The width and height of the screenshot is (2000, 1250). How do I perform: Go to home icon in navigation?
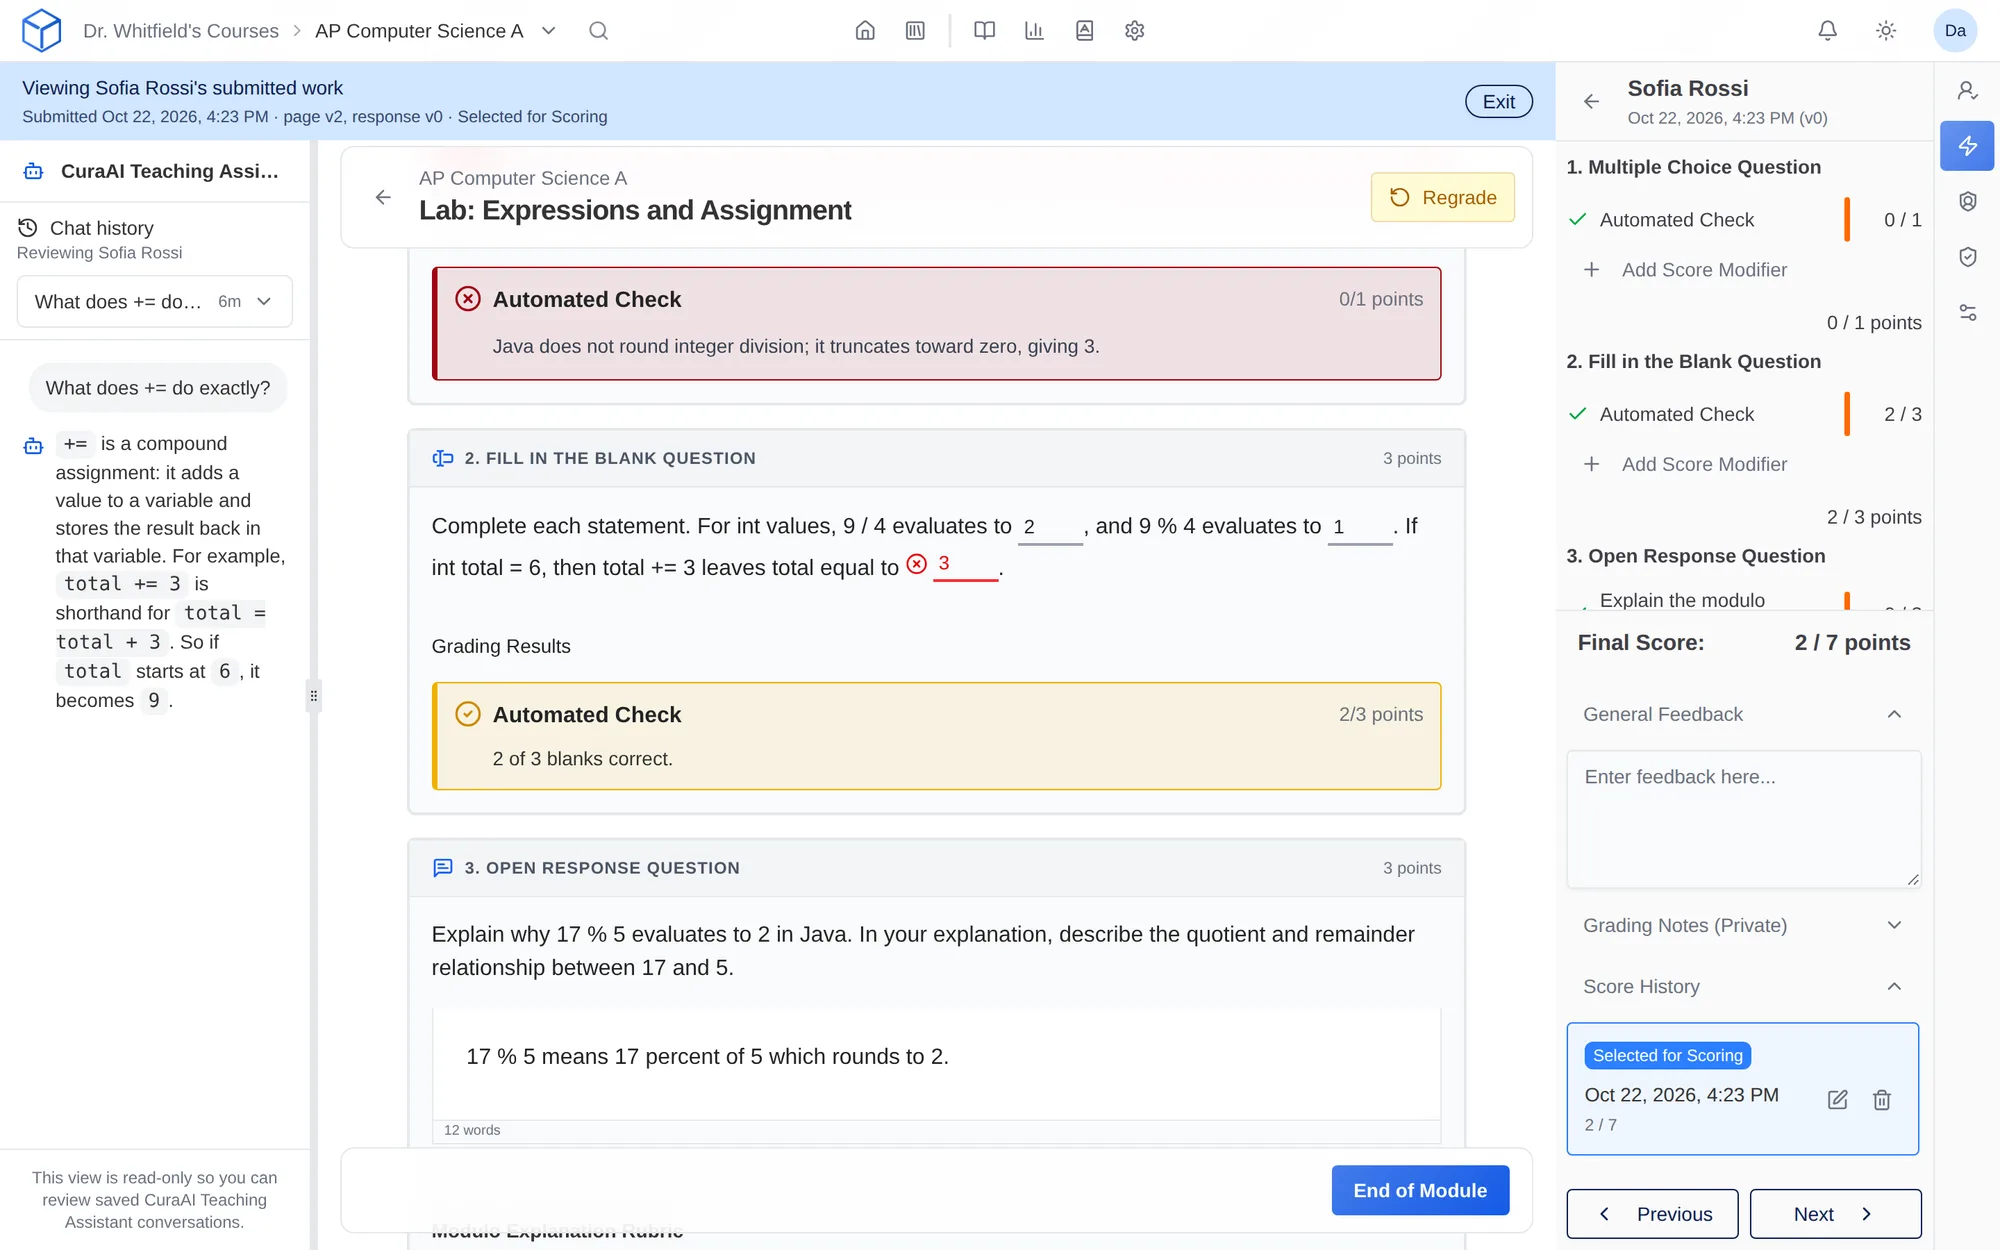tap(865, 31)
